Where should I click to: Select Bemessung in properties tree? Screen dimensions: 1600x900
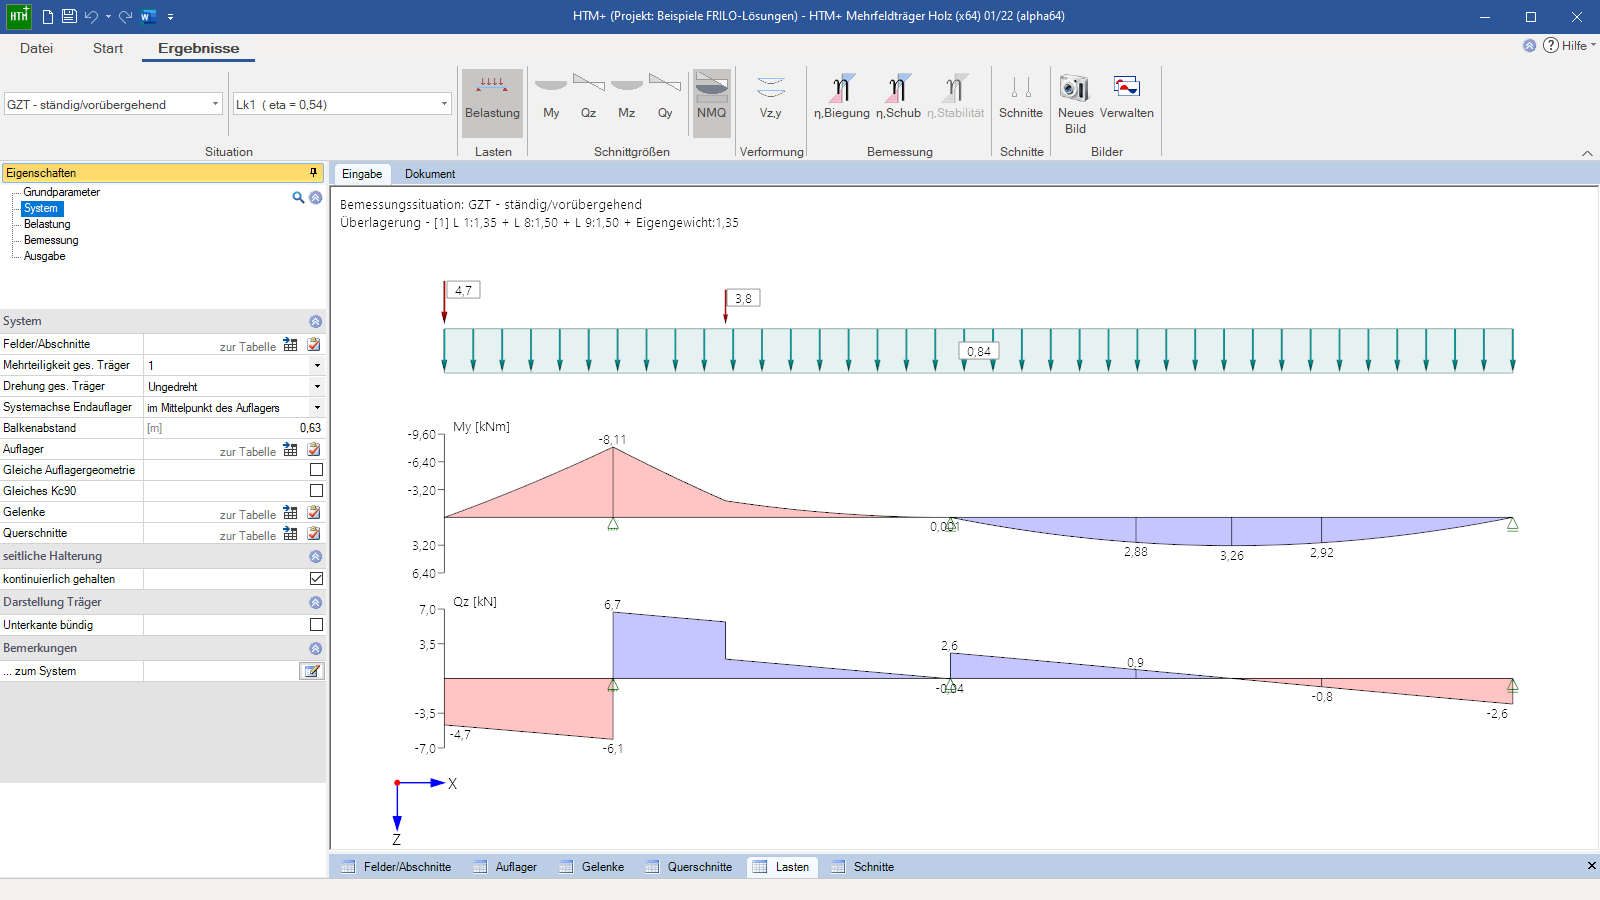pos(51,240)
